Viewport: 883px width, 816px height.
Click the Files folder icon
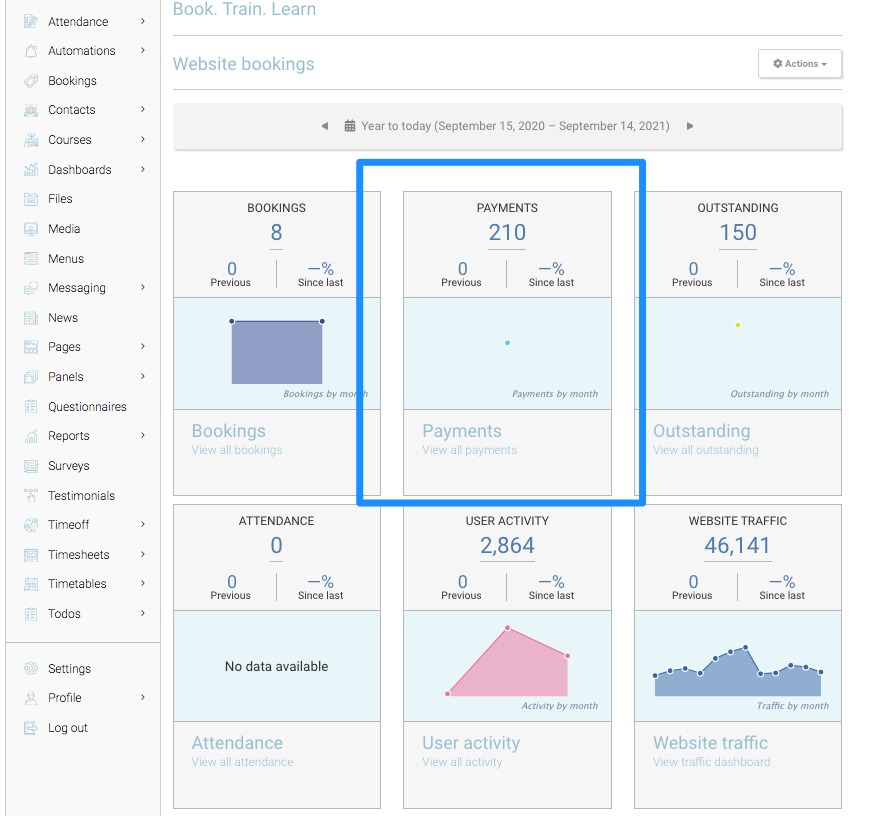(31, 199)
